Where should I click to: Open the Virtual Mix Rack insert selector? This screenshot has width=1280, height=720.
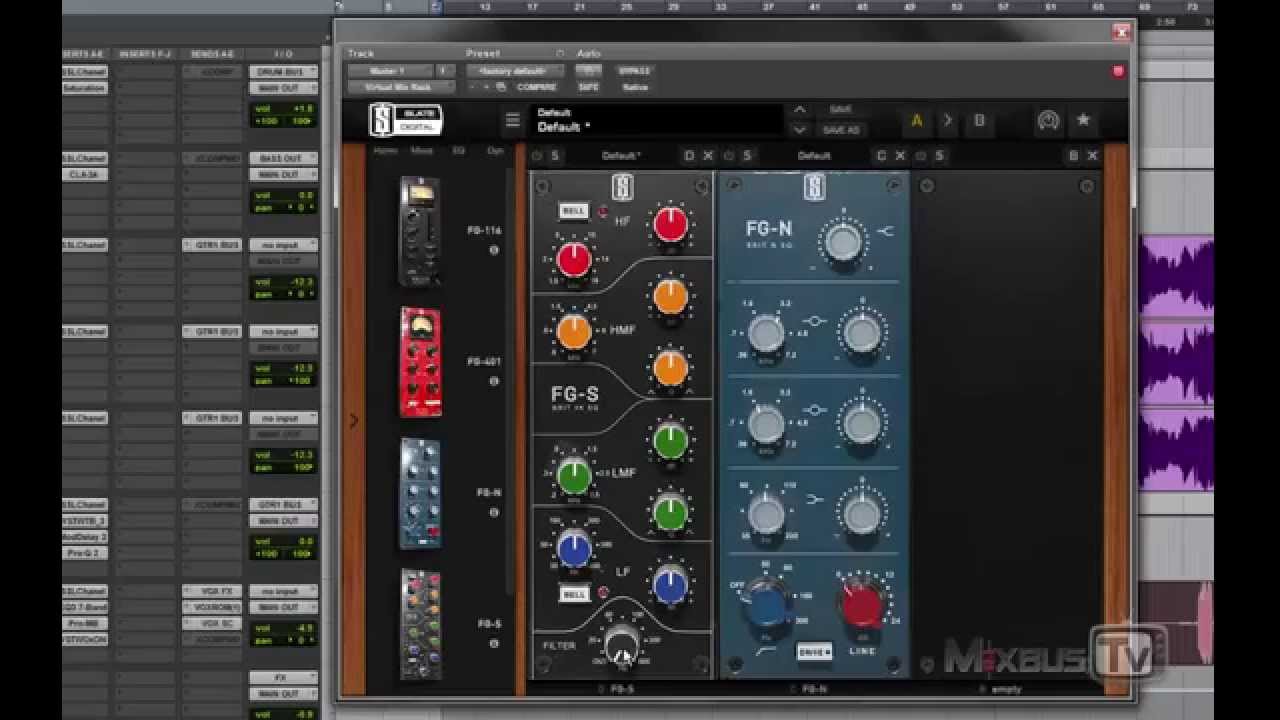point(400,87)
